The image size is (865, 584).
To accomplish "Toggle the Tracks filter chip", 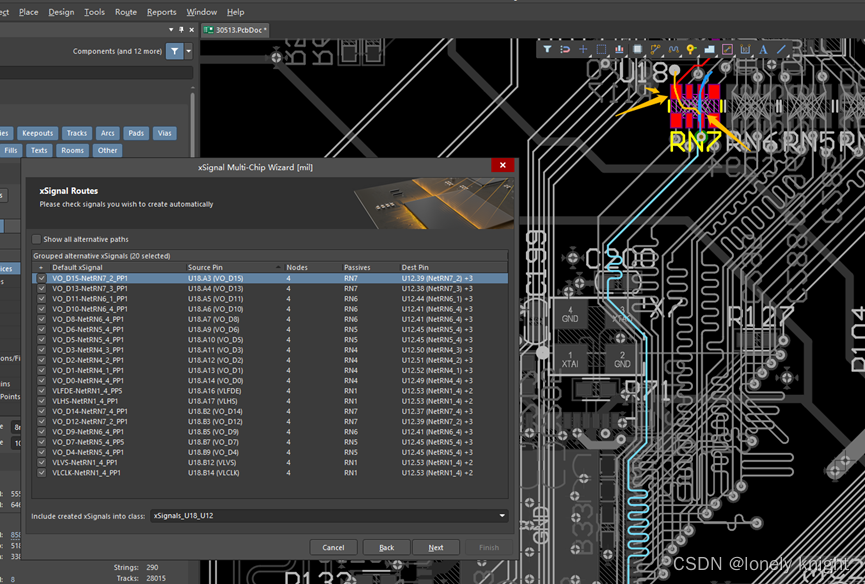I will click(77, 133).
